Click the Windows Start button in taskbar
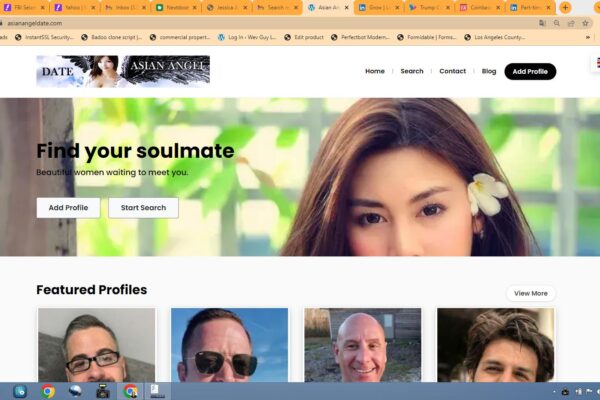 (x=20, y=391)
